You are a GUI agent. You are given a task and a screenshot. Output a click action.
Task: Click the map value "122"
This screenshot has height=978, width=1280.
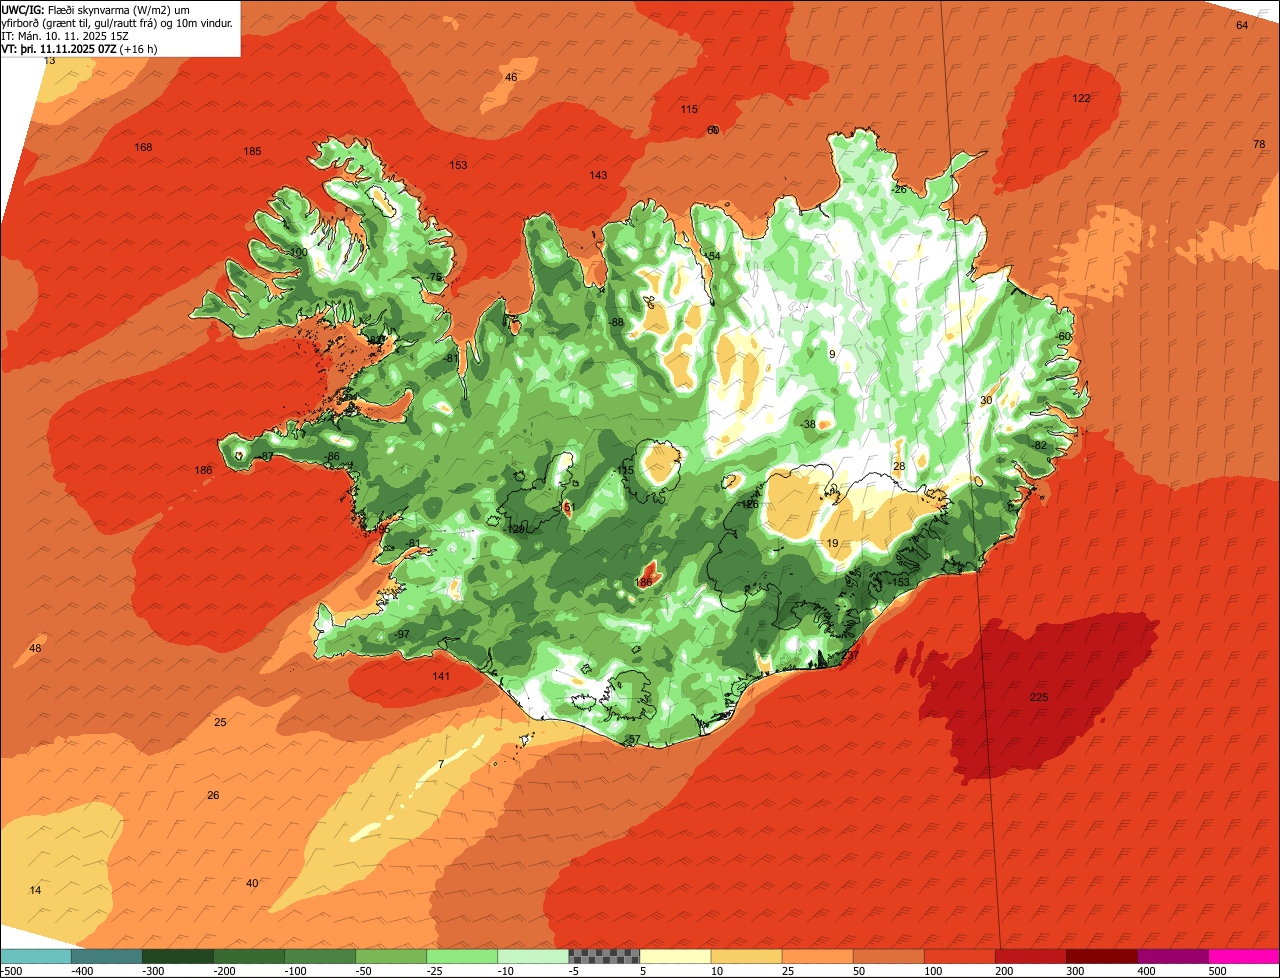click(1081, 98)
